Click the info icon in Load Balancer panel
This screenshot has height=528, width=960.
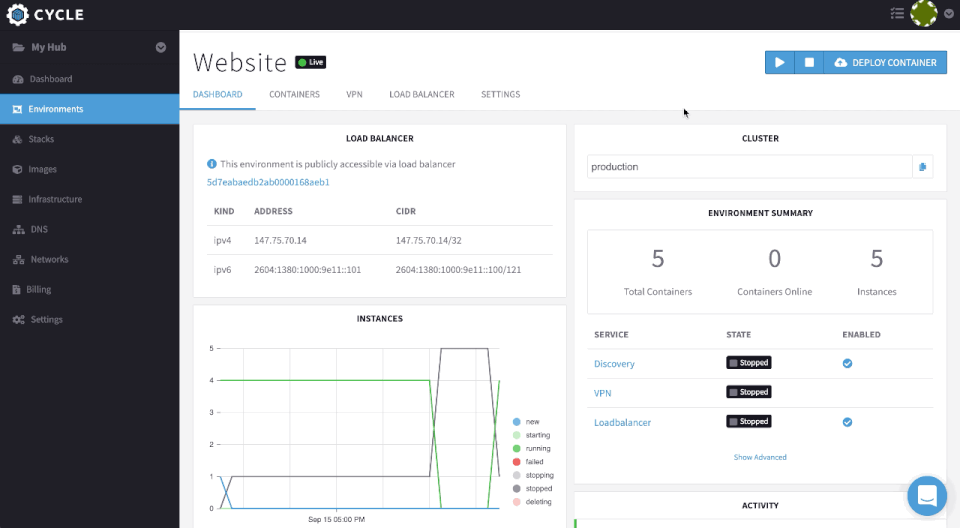tap(212, 164)
